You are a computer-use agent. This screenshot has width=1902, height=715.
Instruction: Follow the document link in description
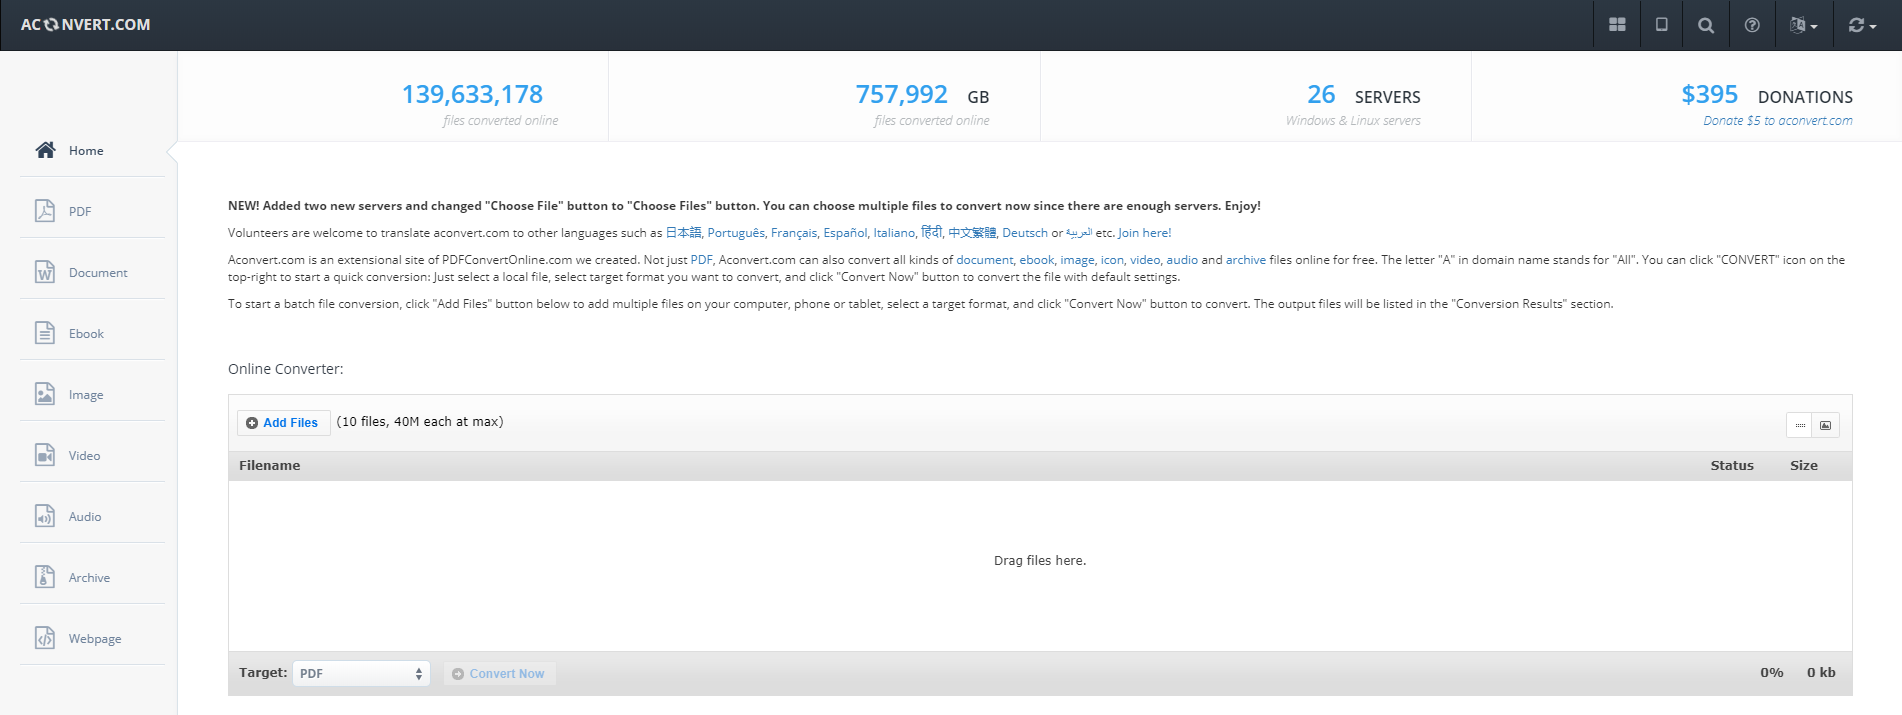click(x=985, y=260)
